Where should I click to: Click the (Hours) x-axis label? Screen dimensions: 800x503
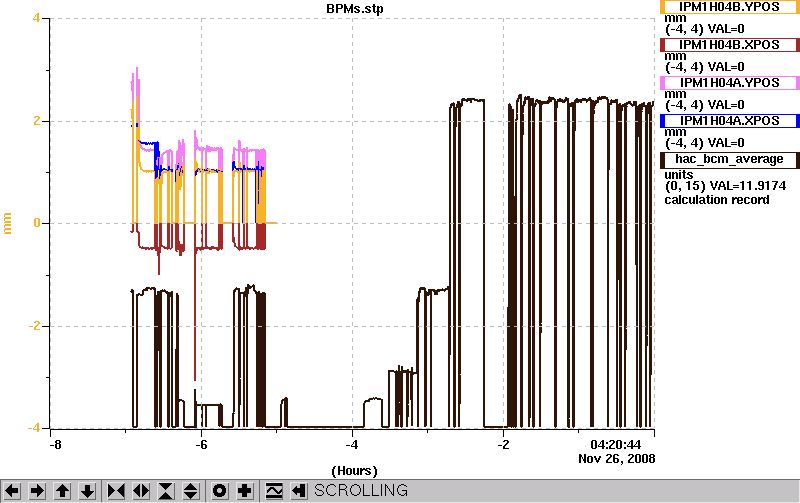click(355, 470)
